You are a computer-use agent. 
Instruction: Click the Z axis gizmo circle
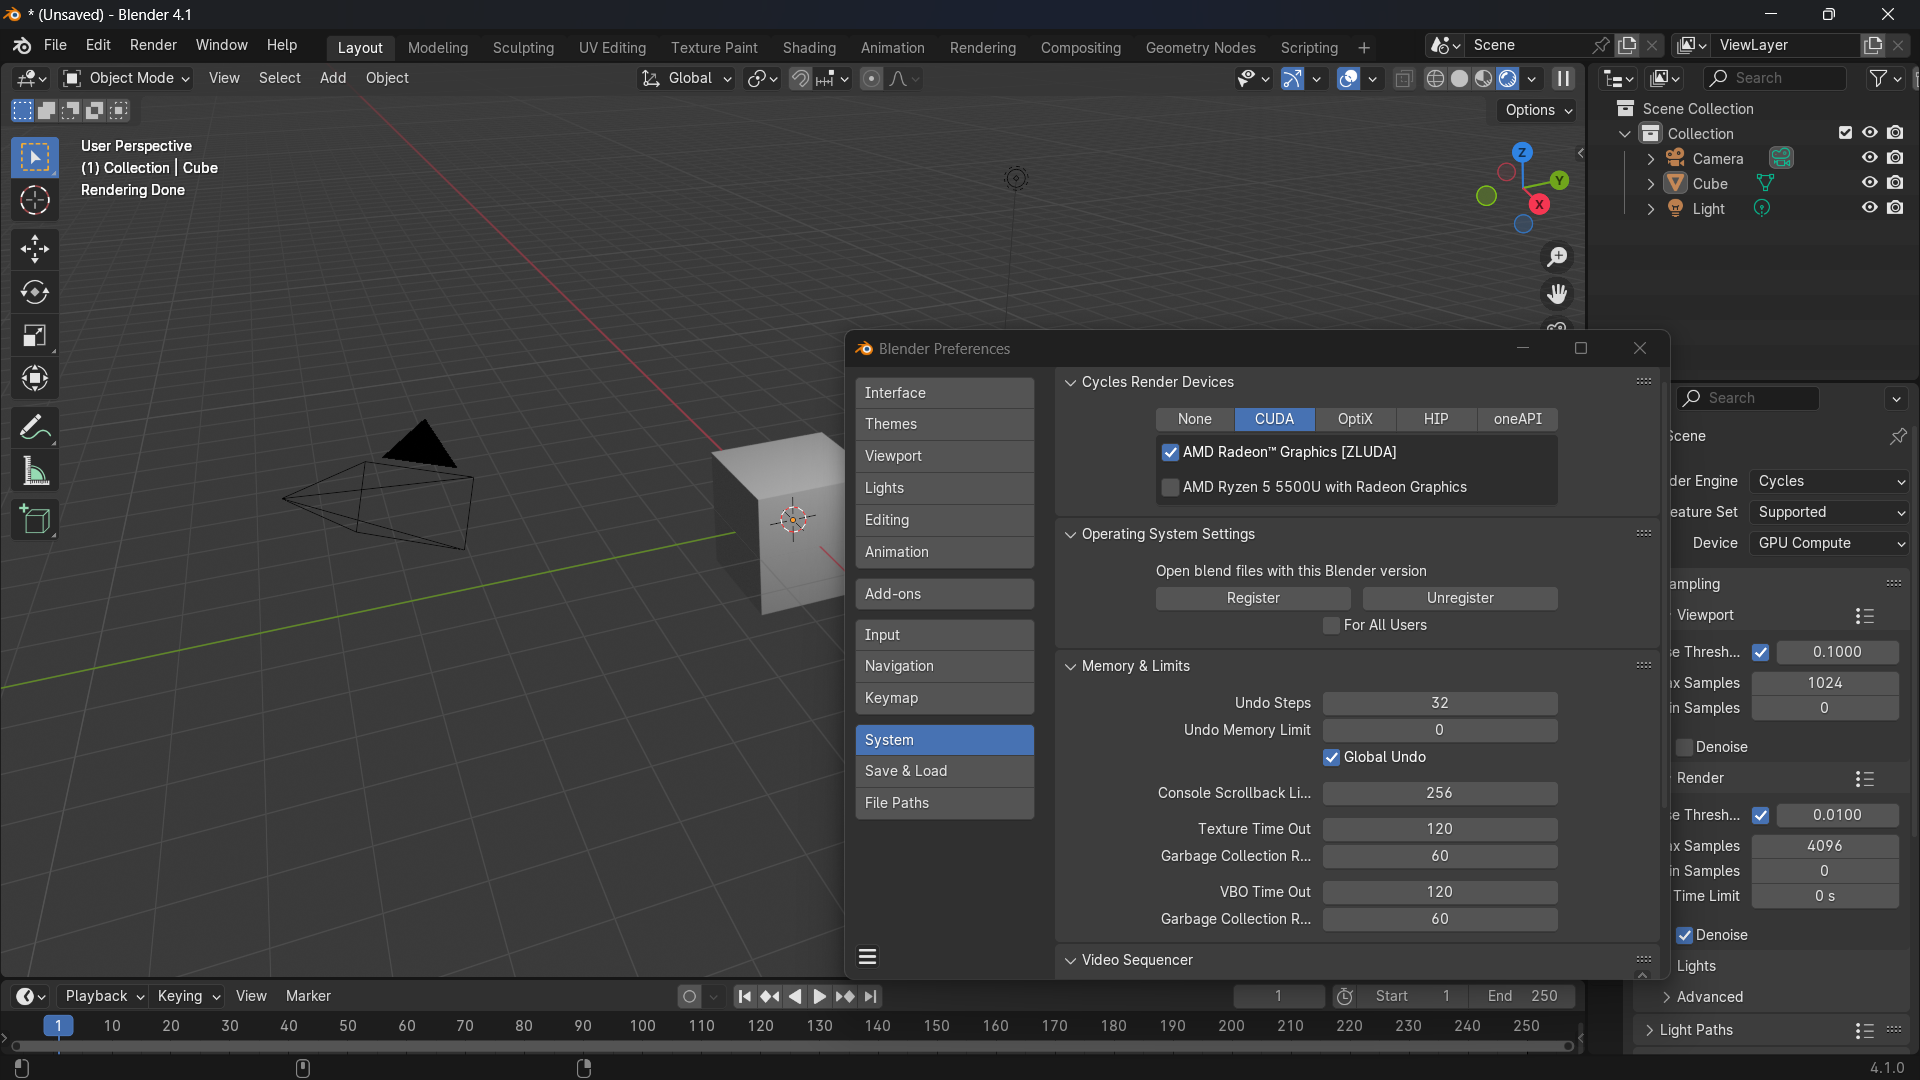coord(1522,153)
